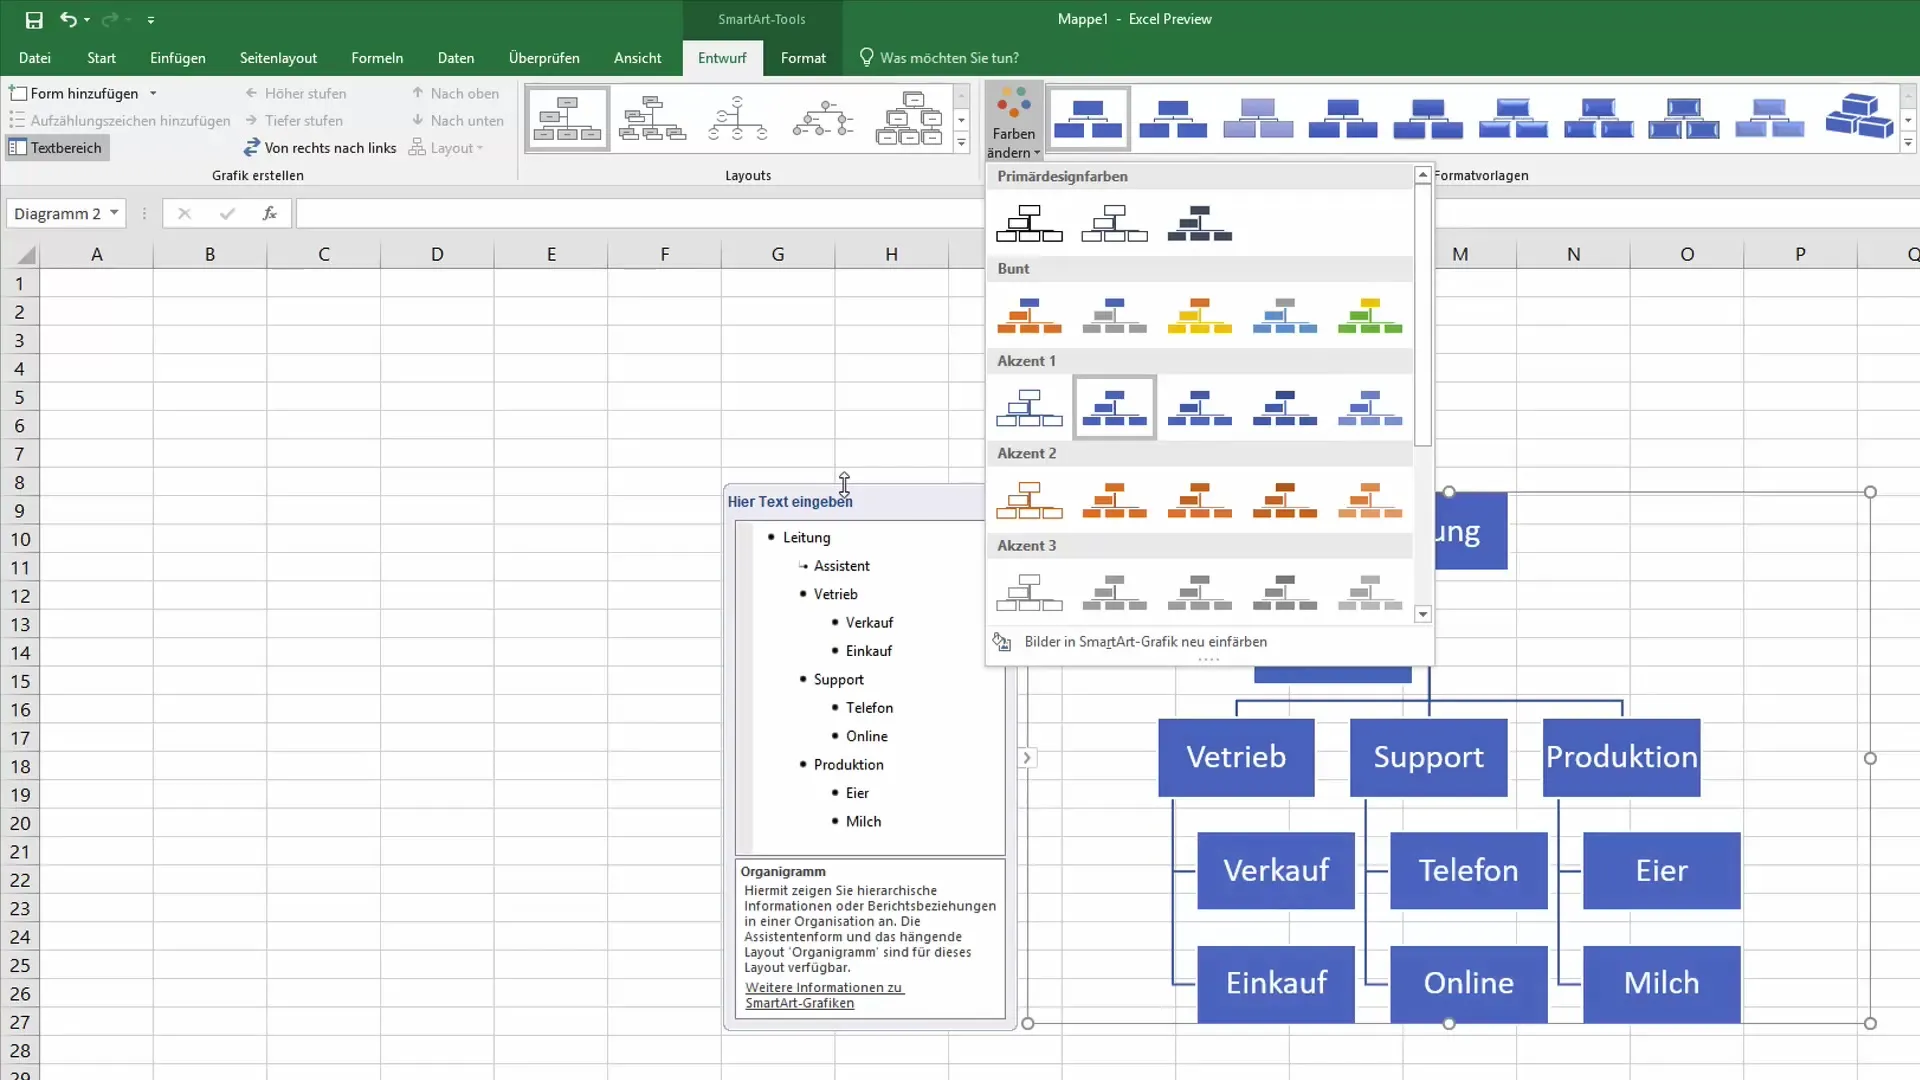The height and width of the screenshot is (1080, 1920).
Task: Open Weitere Informationen zu SmartArt-Grafiken link
Action: pos(824,995)
